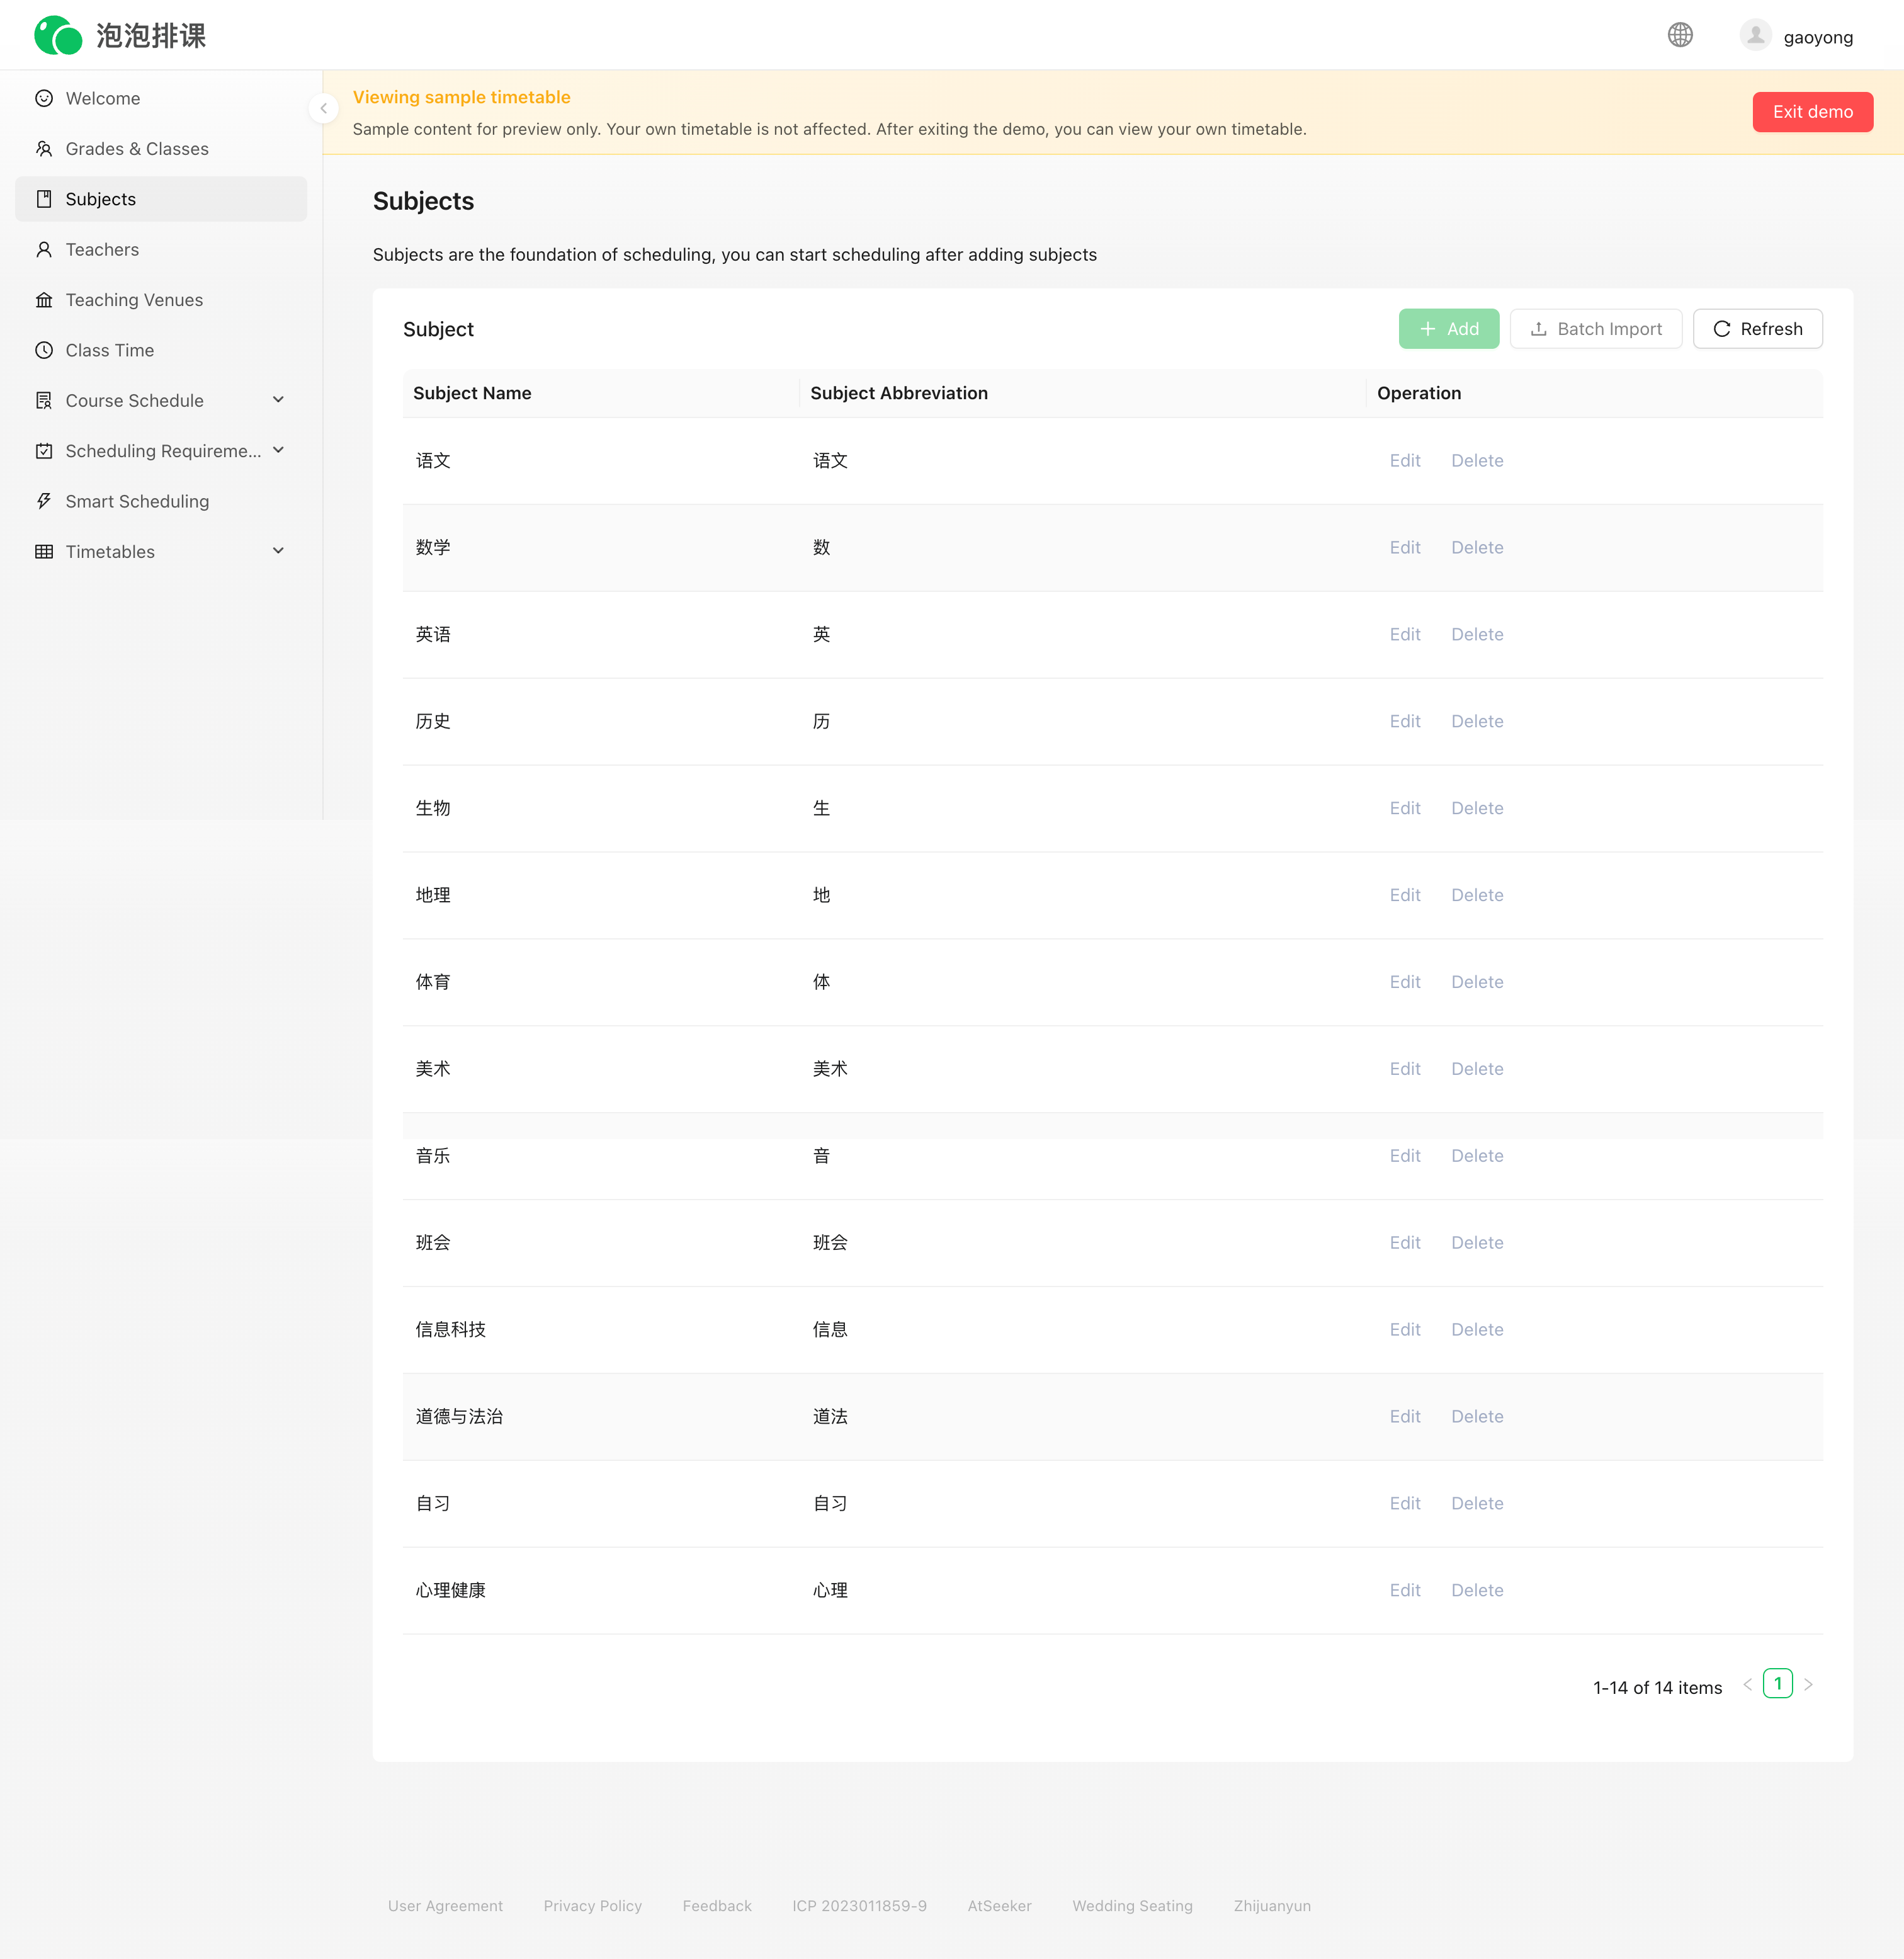Screen dimensions: 1904x1959
Task: Click the Class Time clock icon
Action: [x=44, y=350]
